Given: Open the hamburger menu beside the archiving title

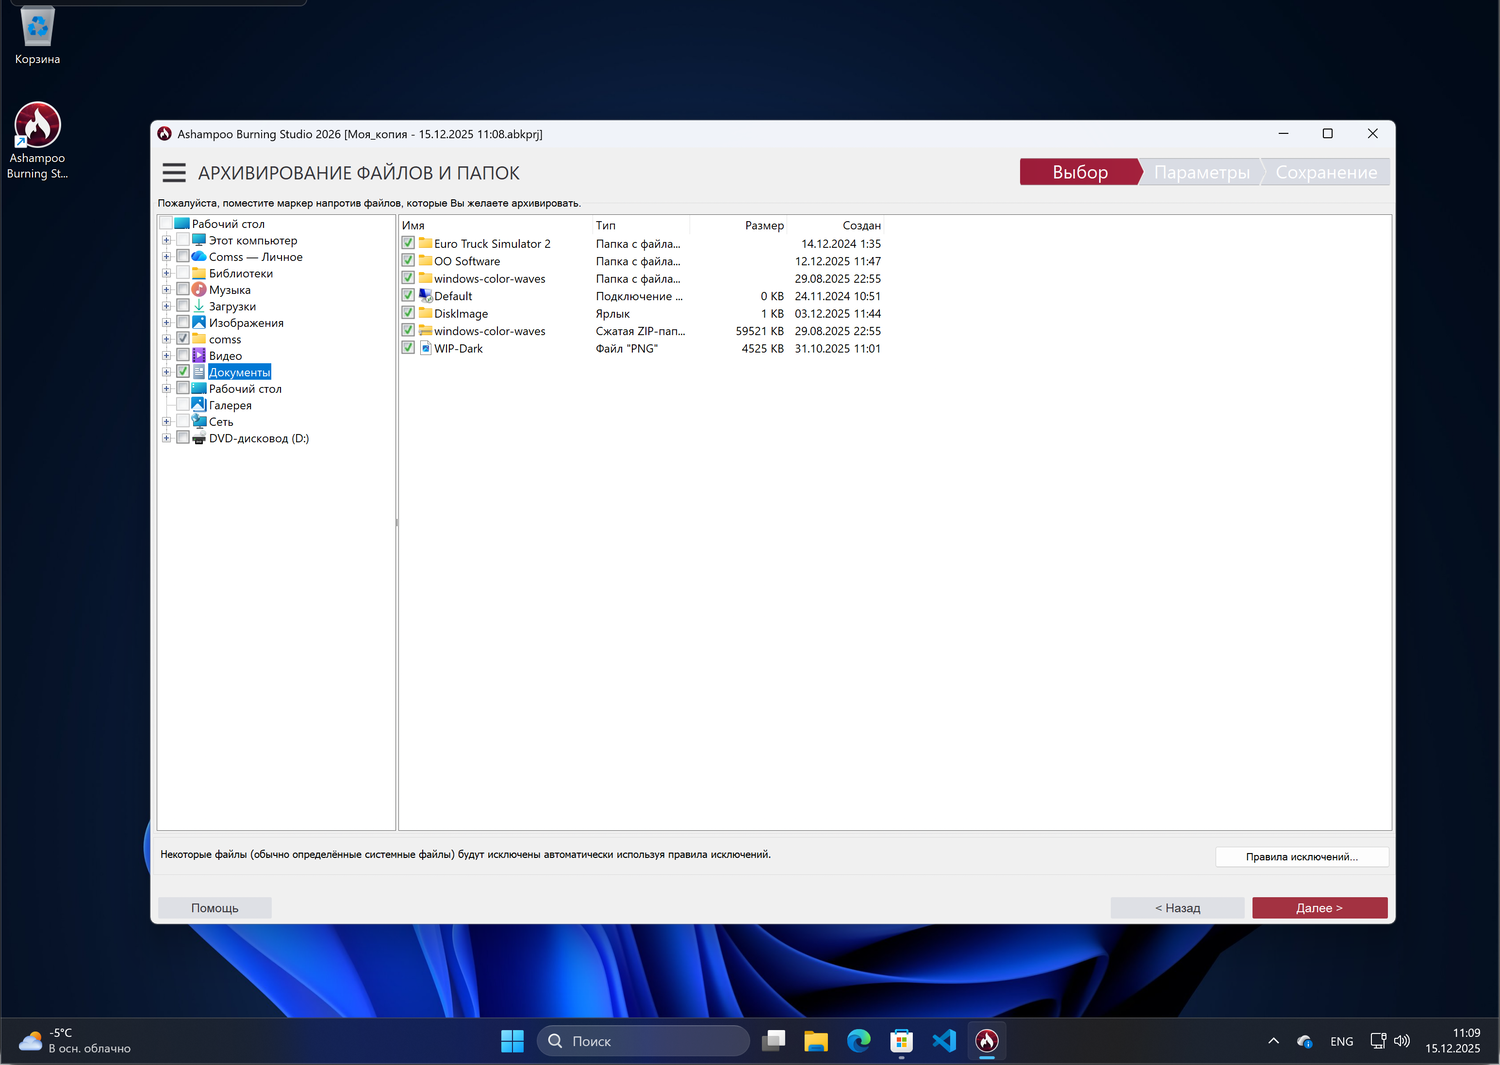Looking at the screenshot, I should pyautogui.click(x=174, y=173).
